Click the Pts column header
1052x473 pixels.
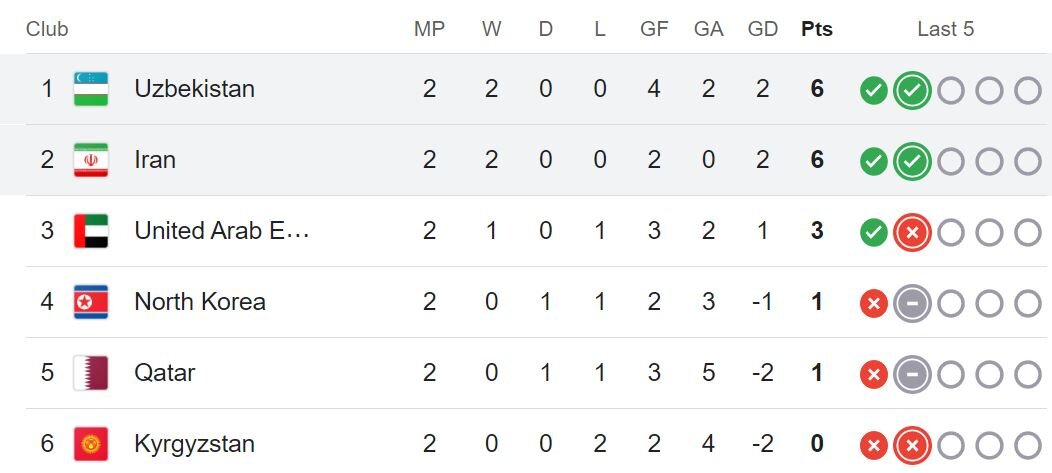tap(817, 29)
